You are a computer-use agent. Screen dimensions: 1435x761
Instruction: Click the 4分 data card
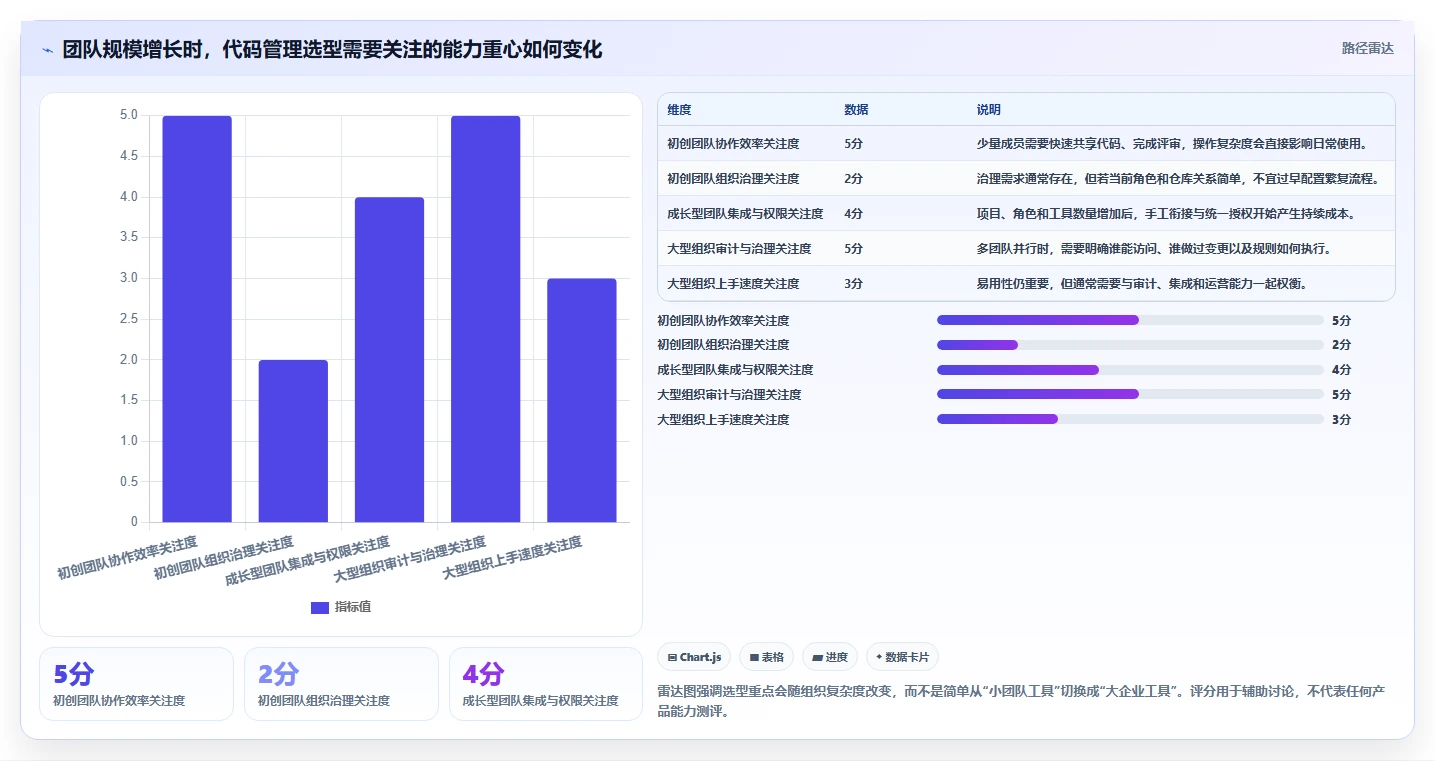[546, 684]
